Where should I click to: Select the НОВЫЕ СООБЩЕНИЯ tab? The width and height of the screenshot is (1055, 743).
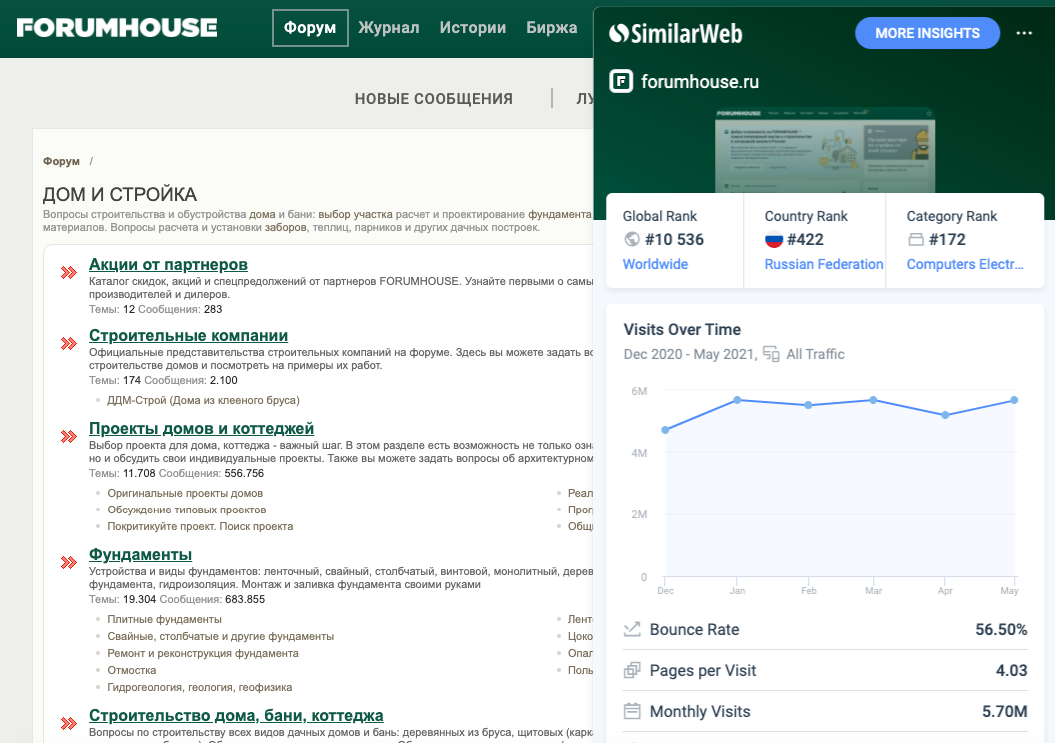(433, 99)
